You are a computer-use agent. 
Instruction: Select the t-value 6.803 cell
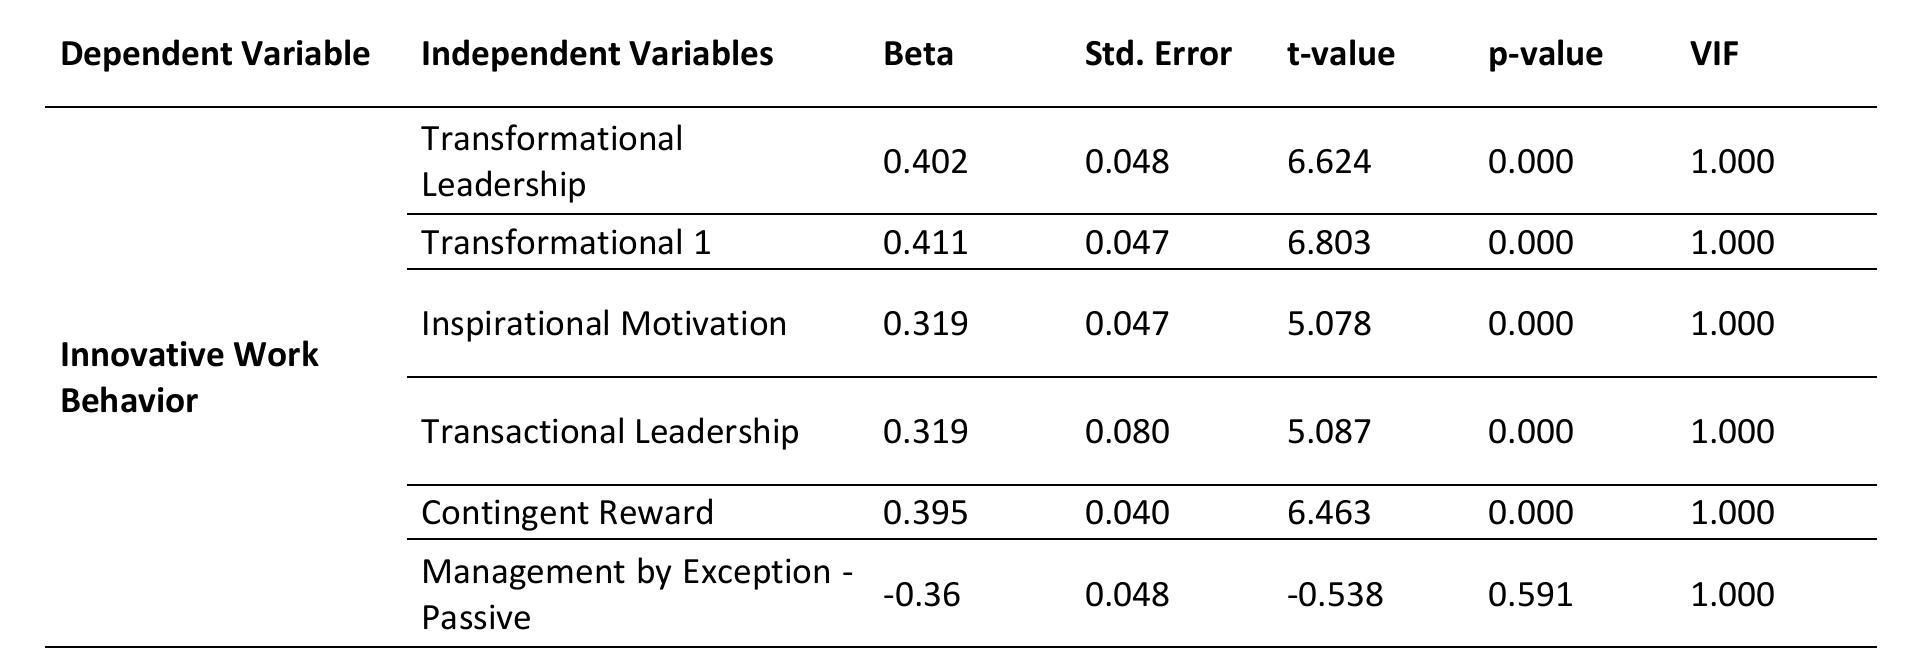1329,242
